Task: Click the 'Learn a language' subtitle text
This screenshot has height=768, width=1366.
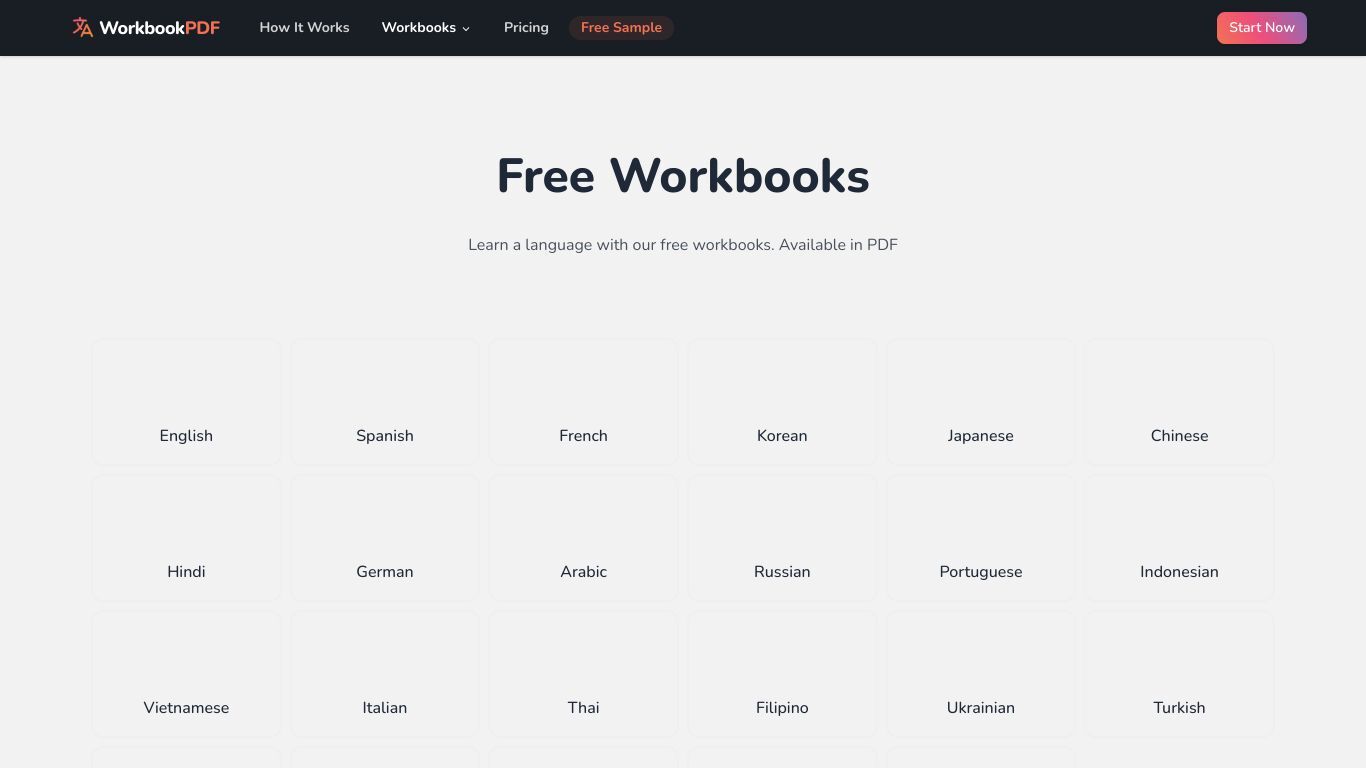Action: pos(683,245)
